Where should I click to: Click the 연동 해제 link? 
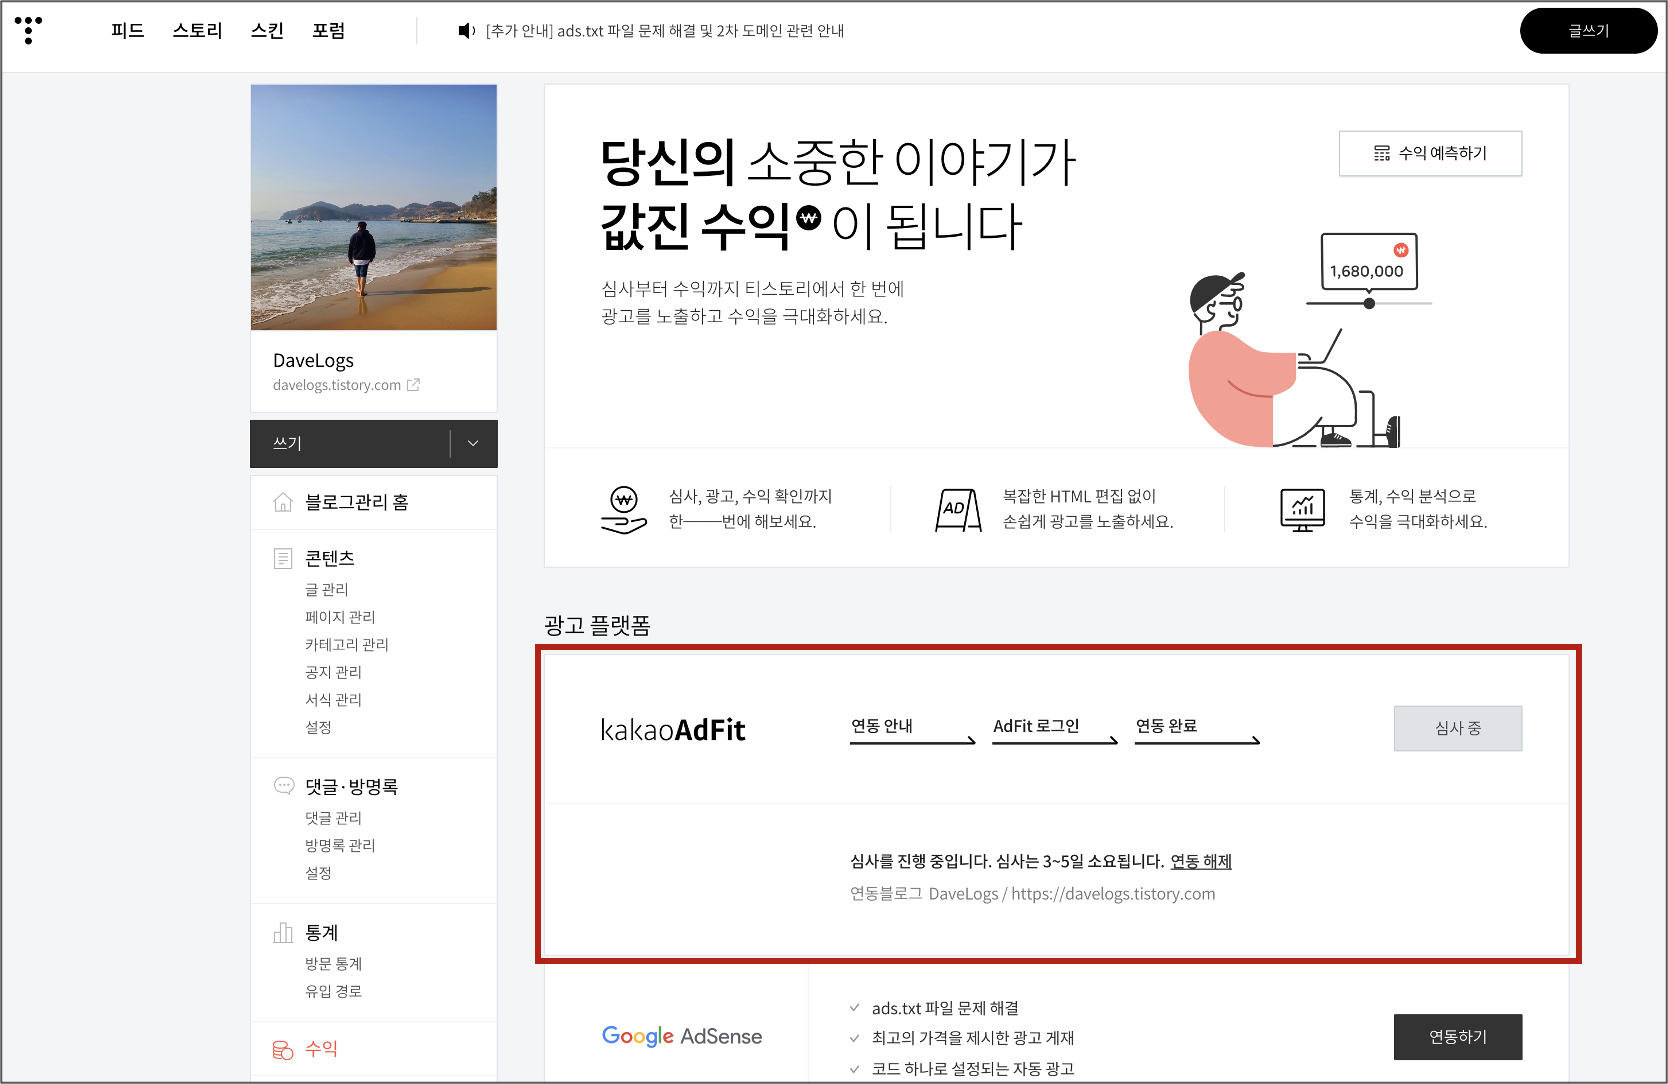[1201, 861]
